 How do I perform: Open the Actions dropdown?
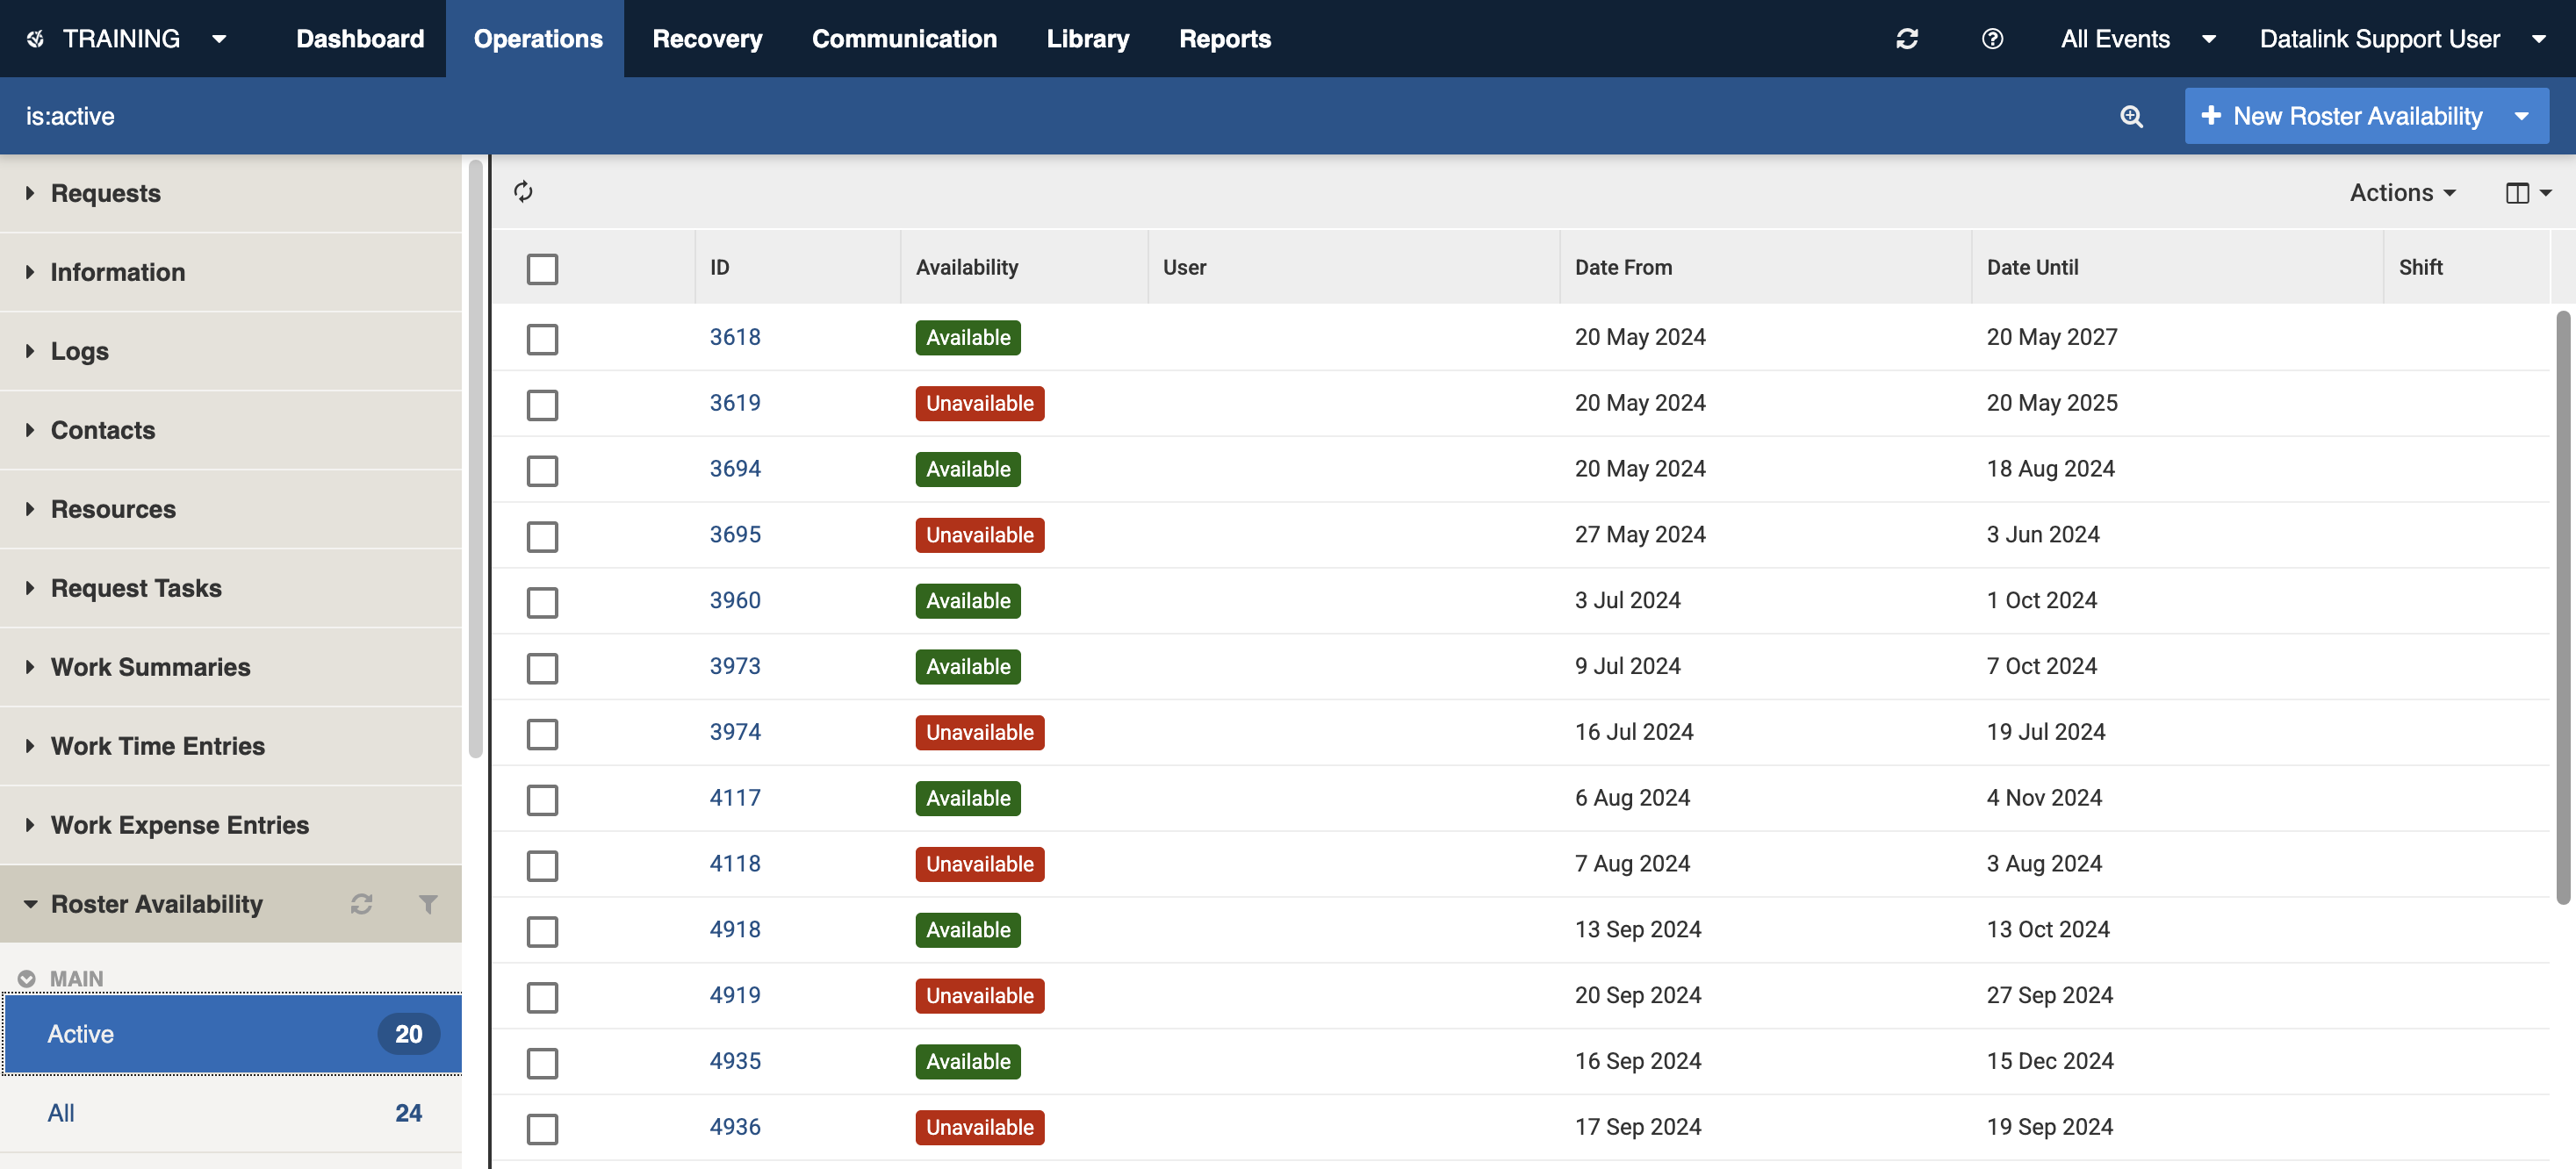click(2402, 193)
